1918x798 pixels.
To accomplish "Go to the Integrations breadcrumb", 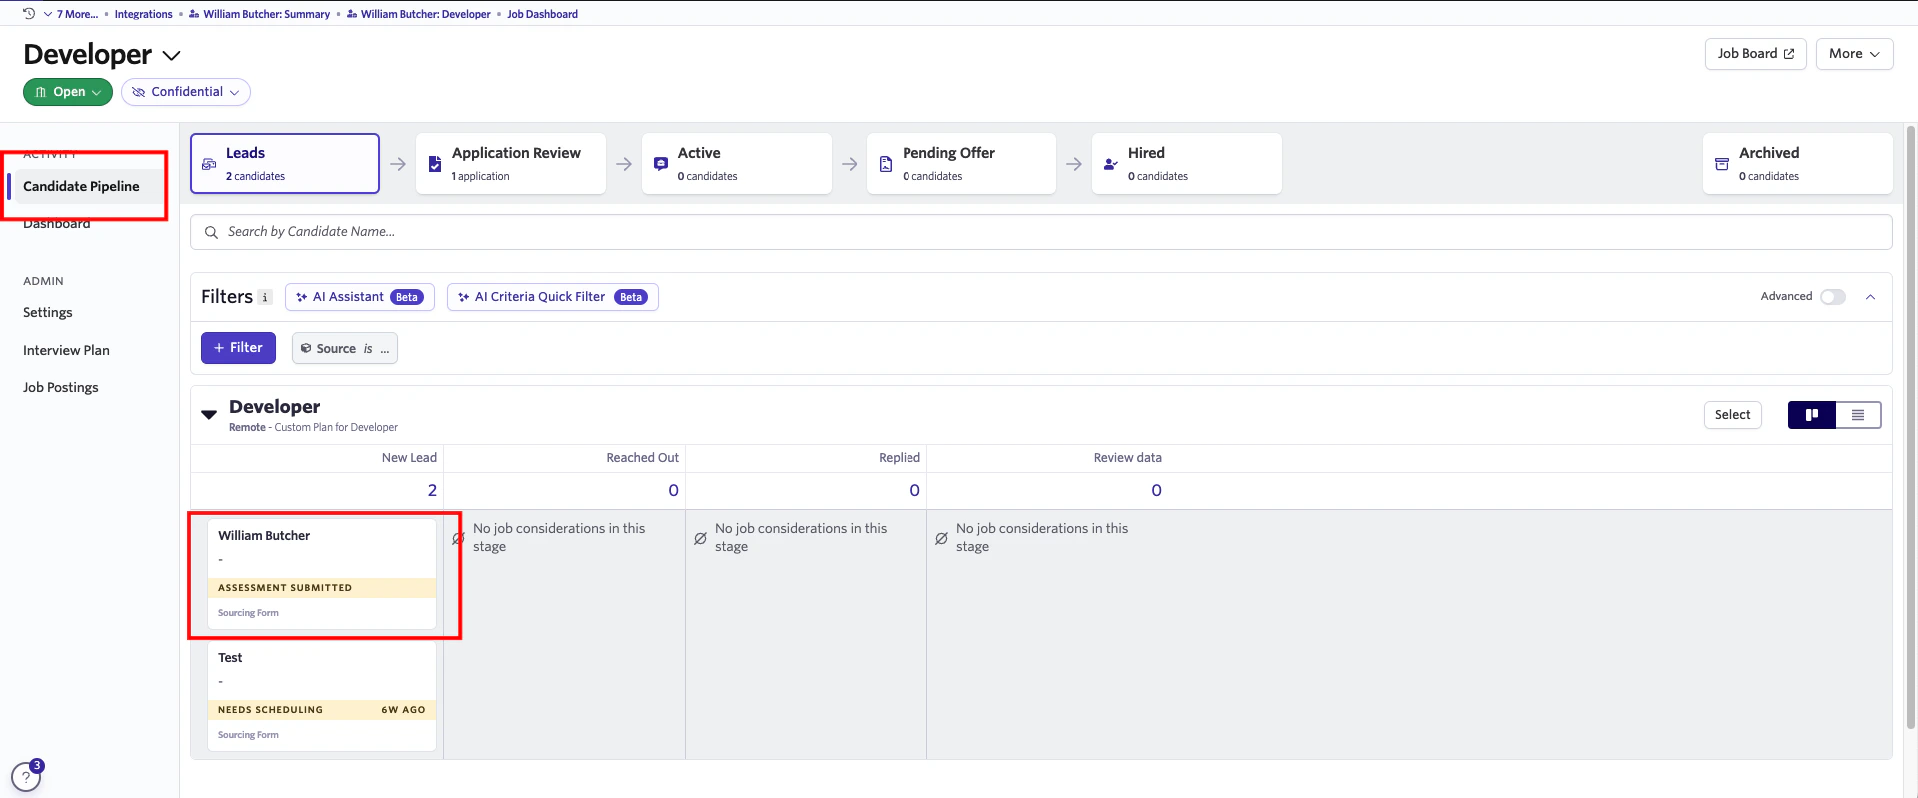I will pos(143,14).
